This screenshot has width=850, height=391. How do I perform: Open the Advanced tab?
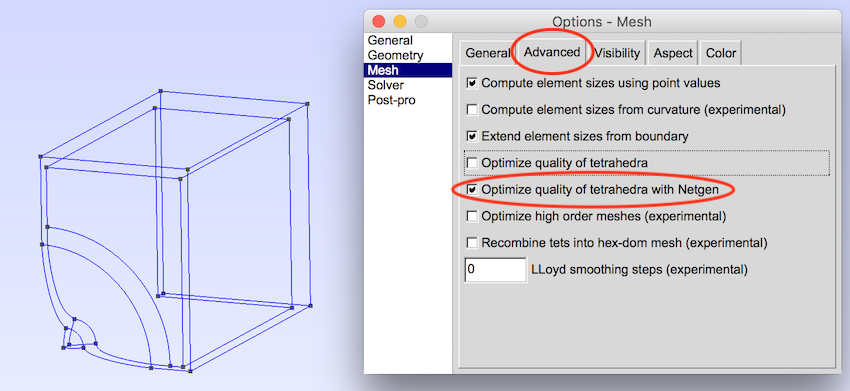point(552,52)
